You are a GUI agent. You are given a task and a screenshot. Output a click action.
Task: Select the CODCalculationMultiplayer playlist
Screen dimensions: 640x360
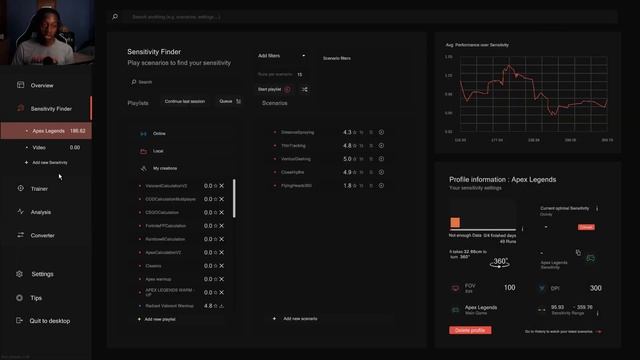click(170, 199)
